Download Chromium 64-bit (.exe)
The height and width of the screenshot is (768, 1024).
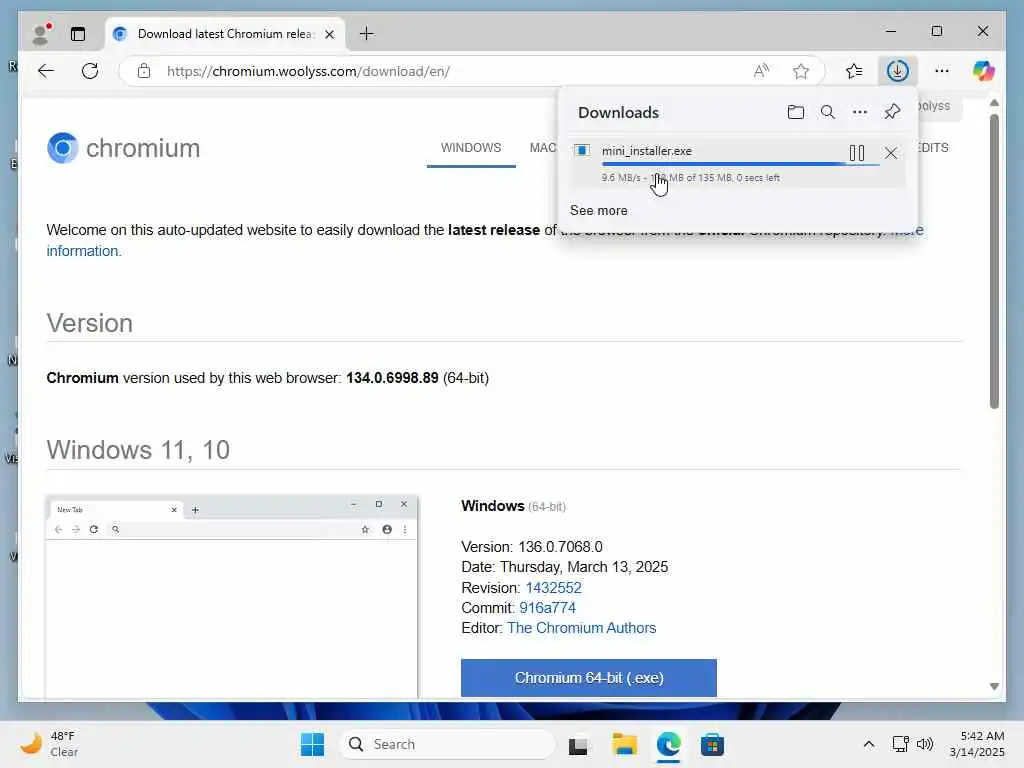588,678
